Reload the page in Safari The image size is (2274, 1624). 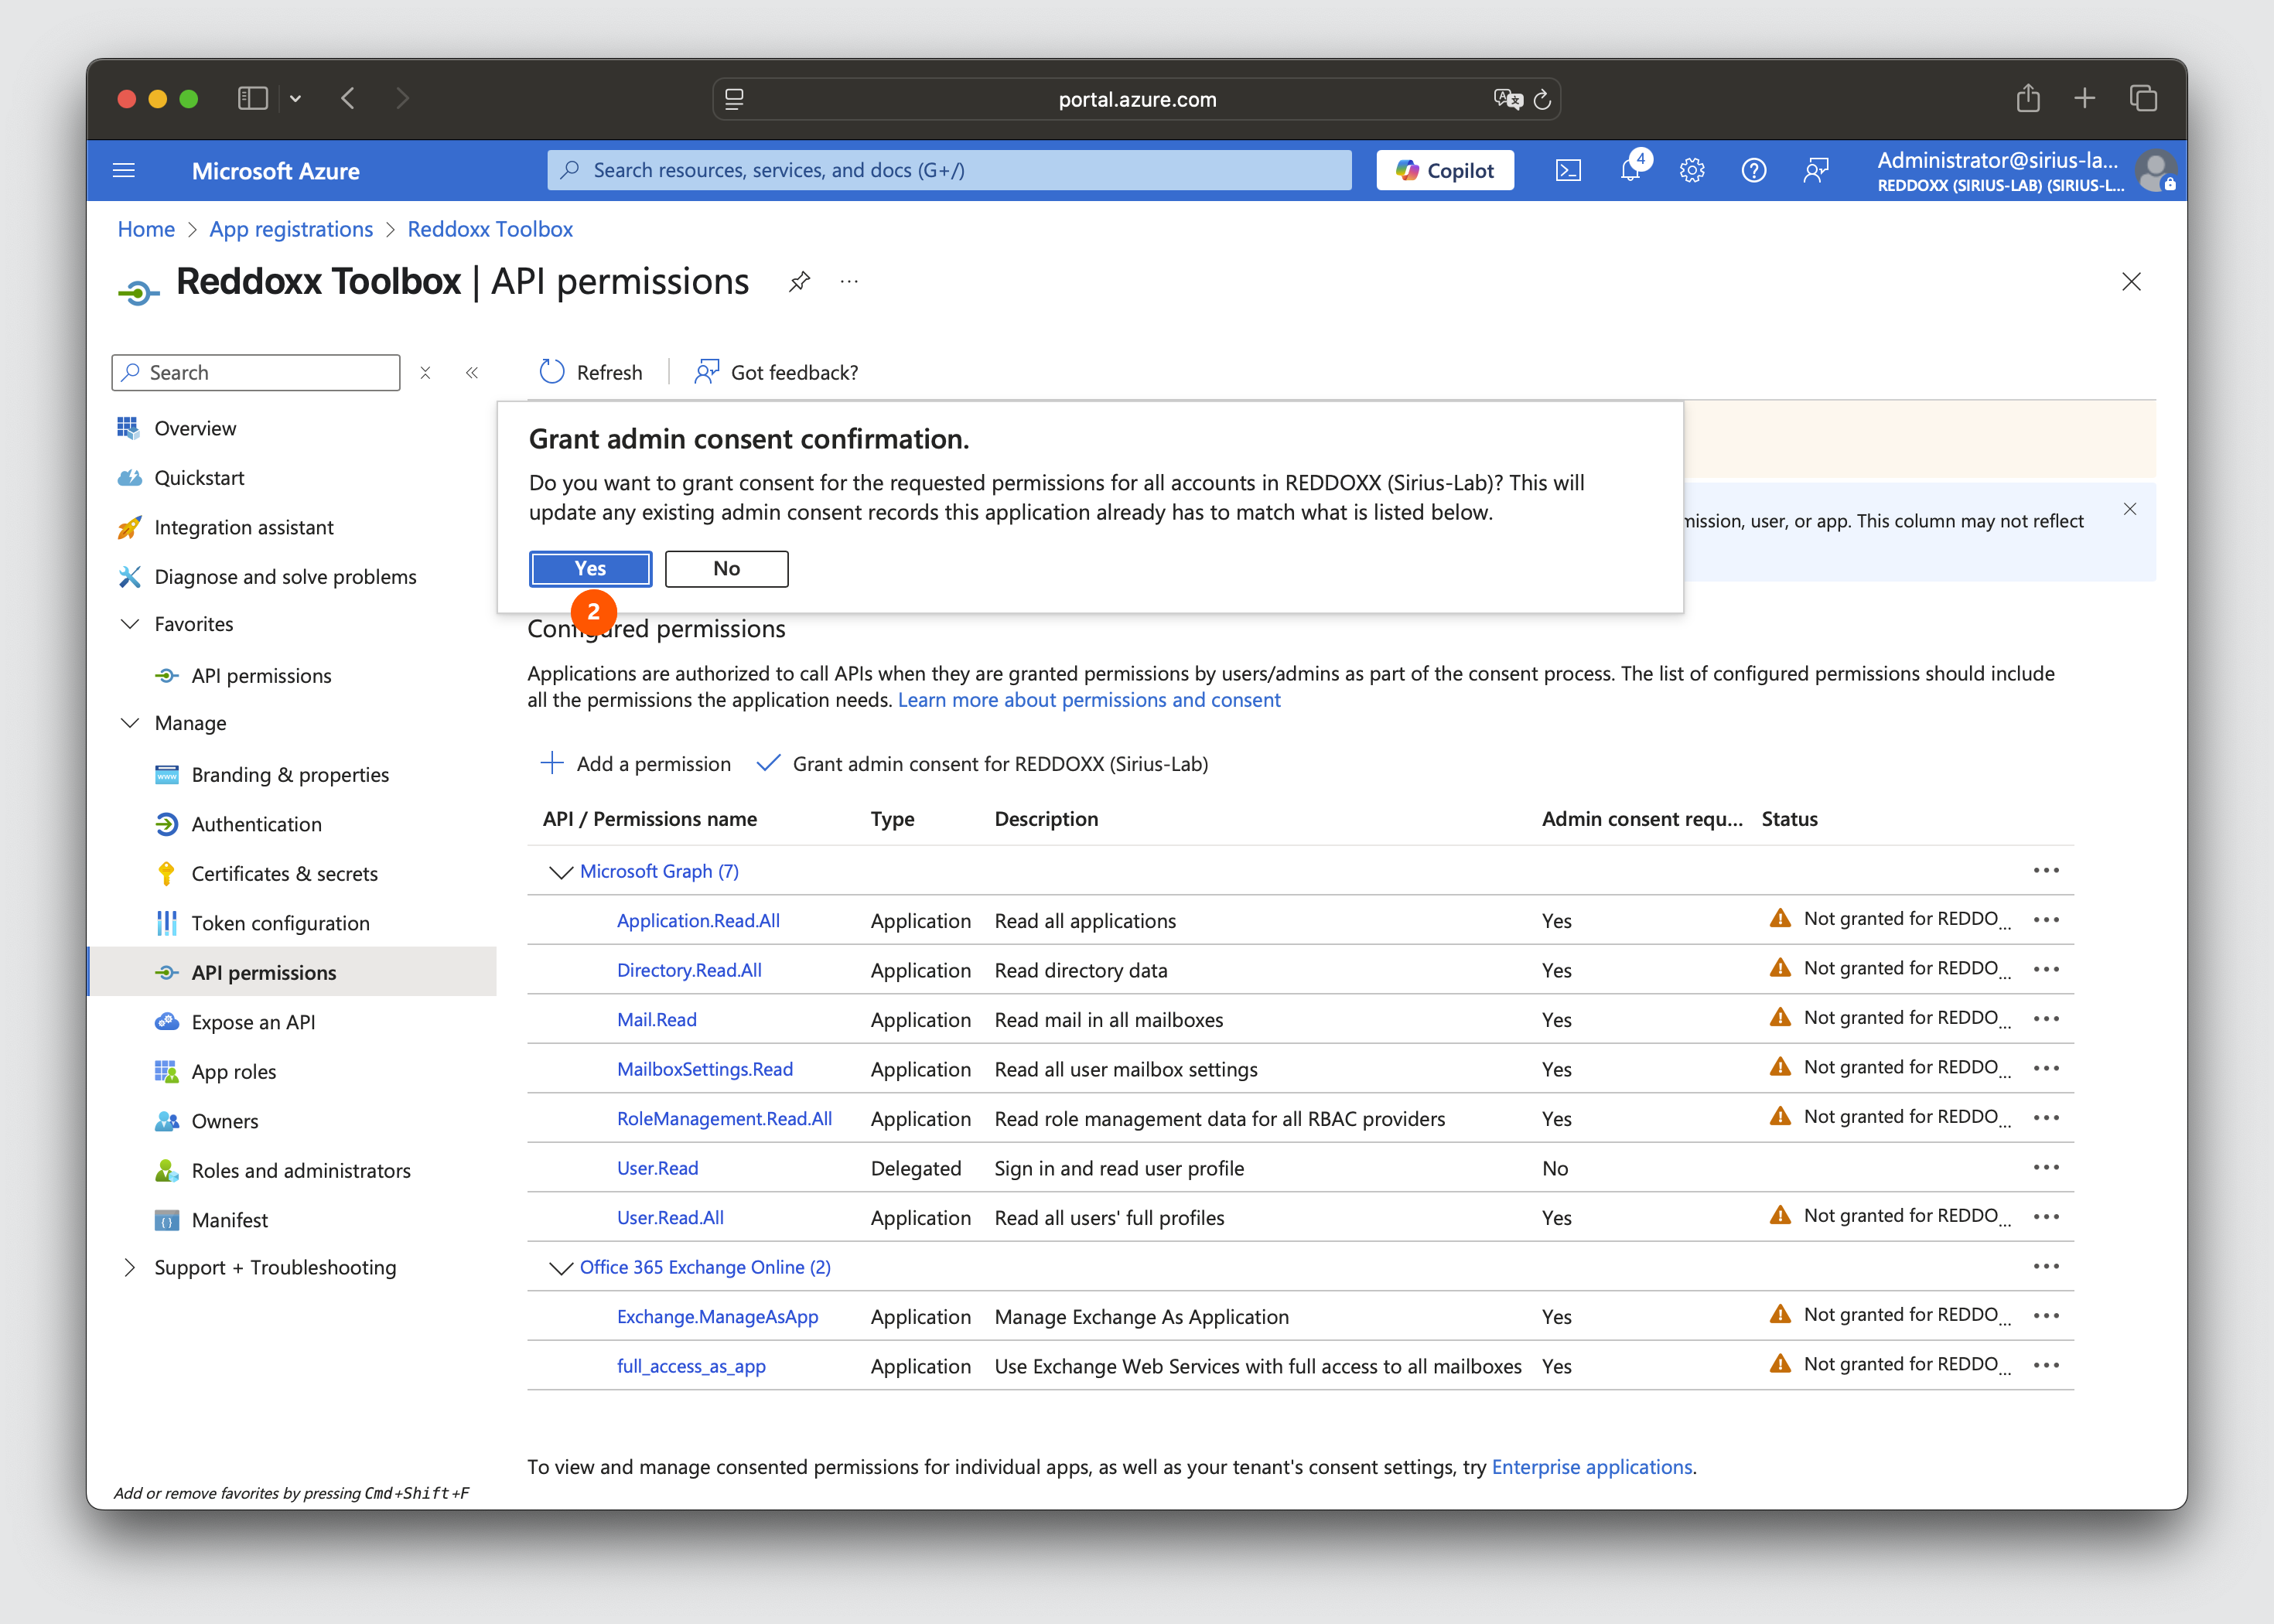1542,99
